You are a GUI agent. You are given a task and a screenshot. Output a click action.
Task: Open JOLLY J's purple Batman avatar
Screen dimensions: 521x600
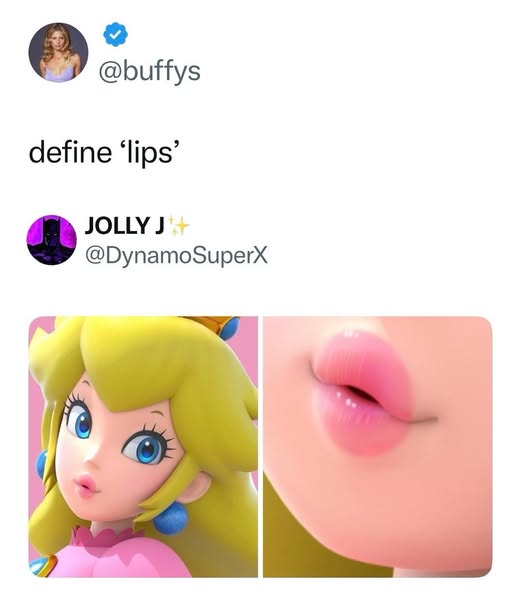coord(51,240)
